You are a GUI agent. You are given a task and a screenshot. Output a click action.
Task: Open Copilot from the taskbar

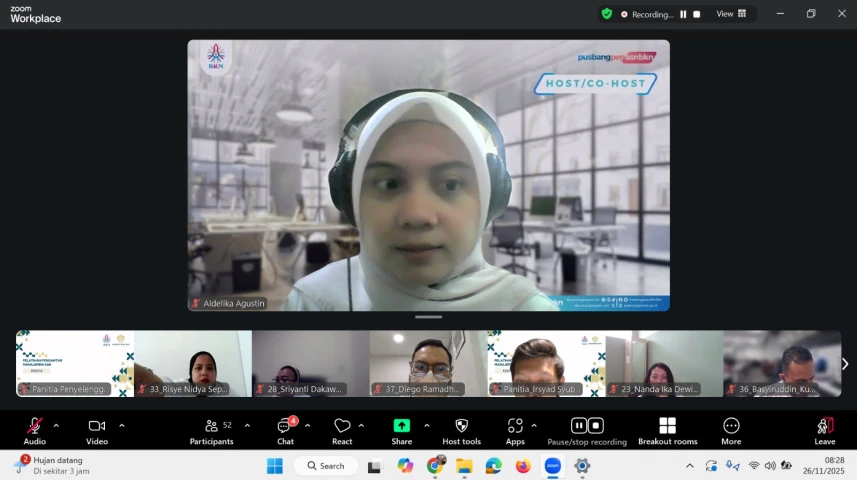pyautogui.click(x=405, y=466)
